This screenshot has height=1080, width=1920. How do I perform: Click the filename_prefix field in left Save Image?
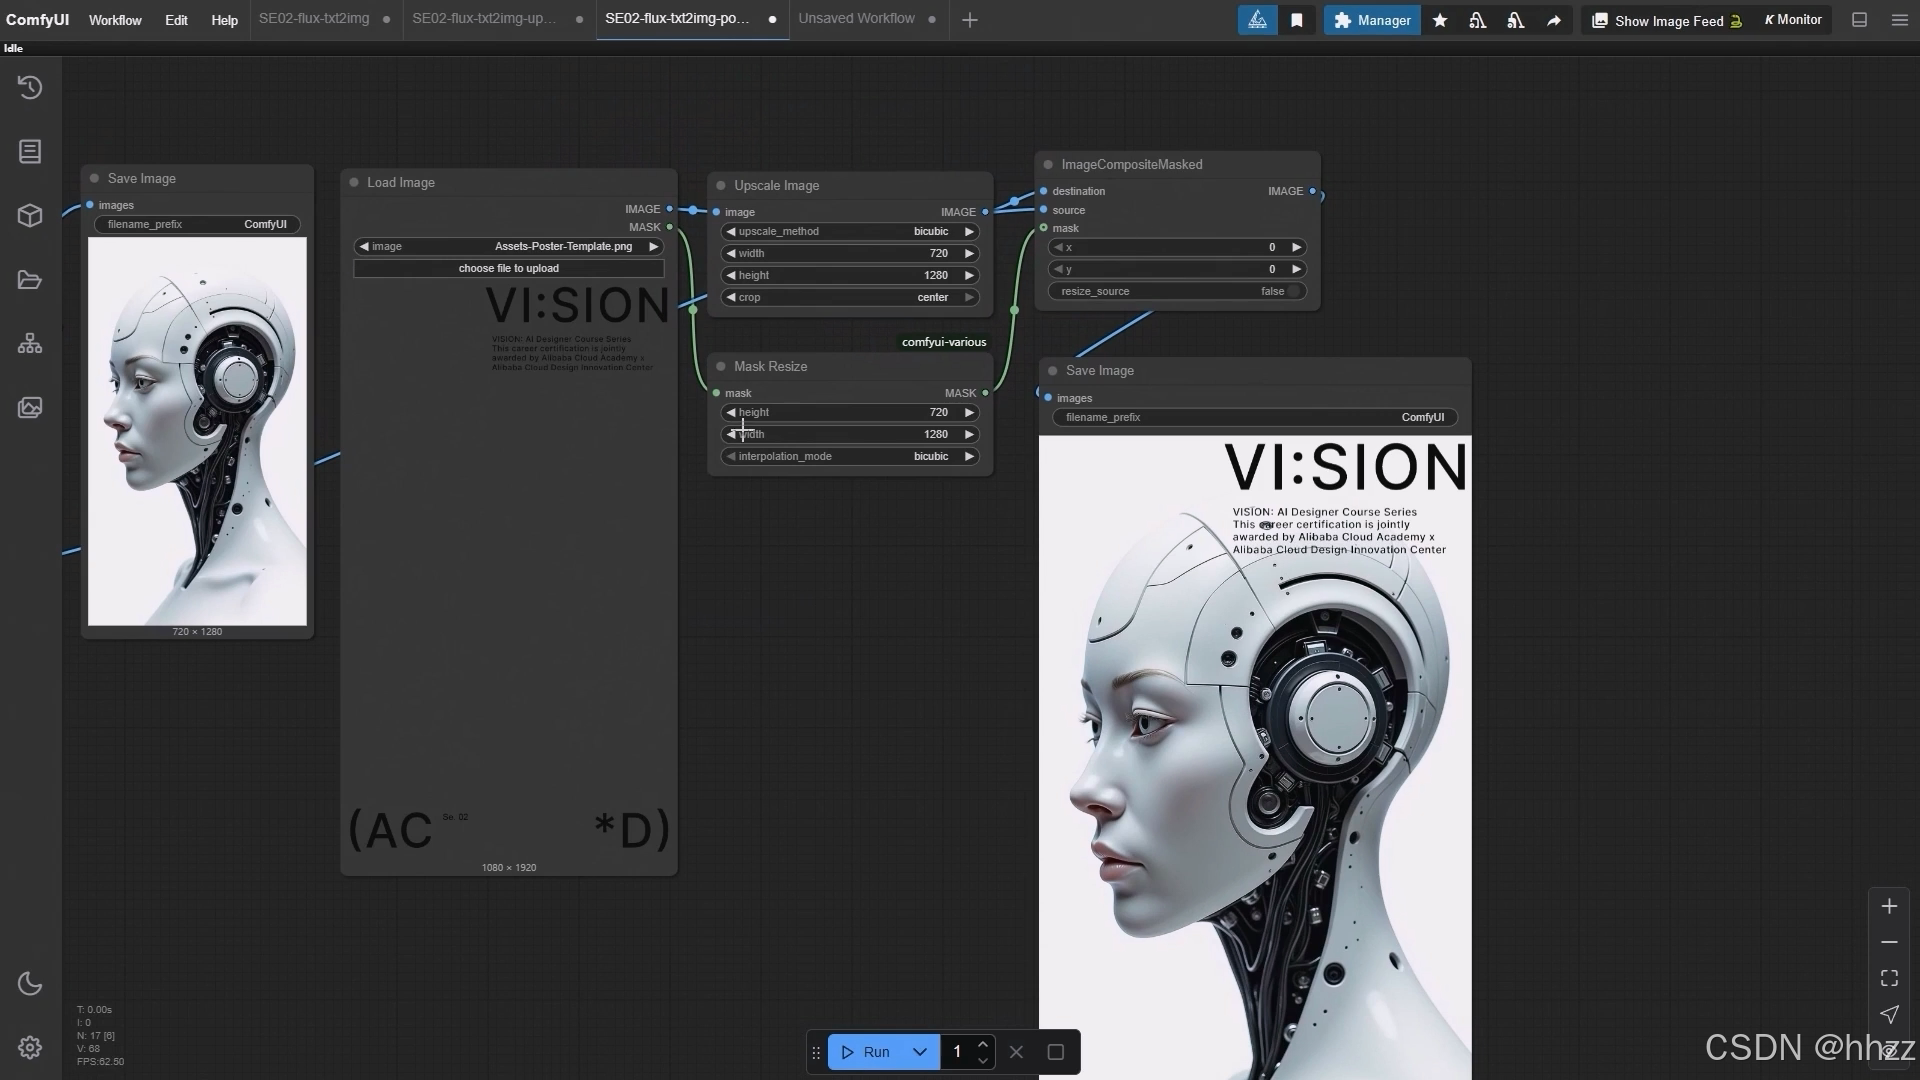(197, 224)
